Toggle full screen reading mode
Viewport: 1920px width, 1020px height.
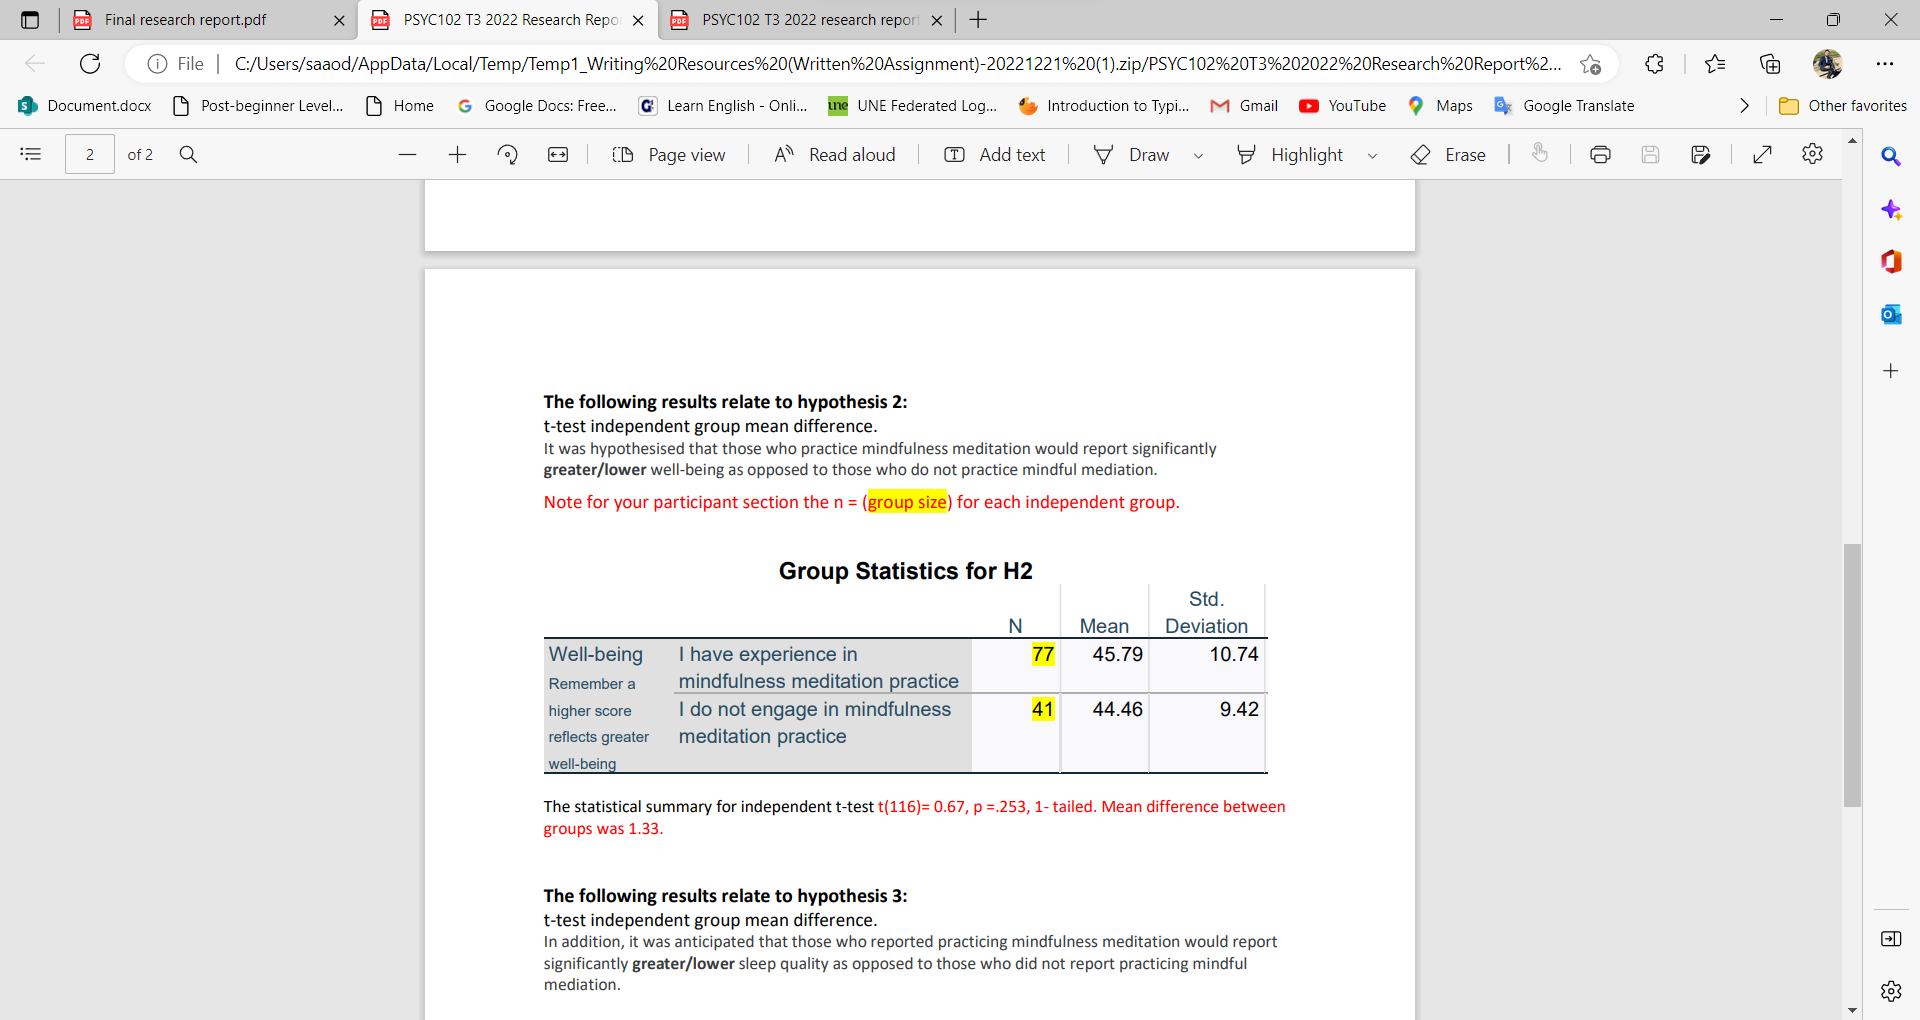coord(1762,154)
